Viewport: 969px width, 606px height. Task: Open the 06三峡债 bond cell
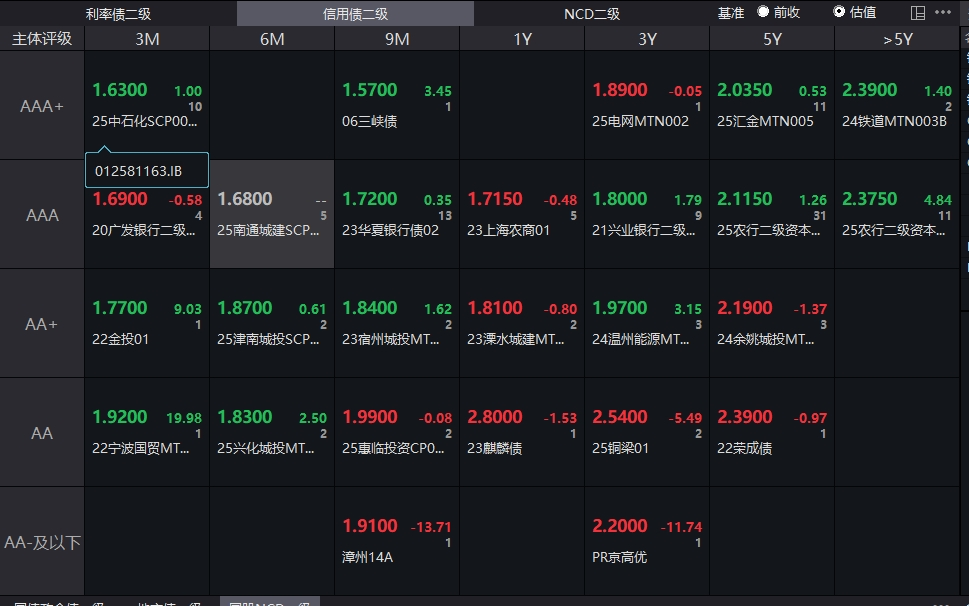pos(397,106)
